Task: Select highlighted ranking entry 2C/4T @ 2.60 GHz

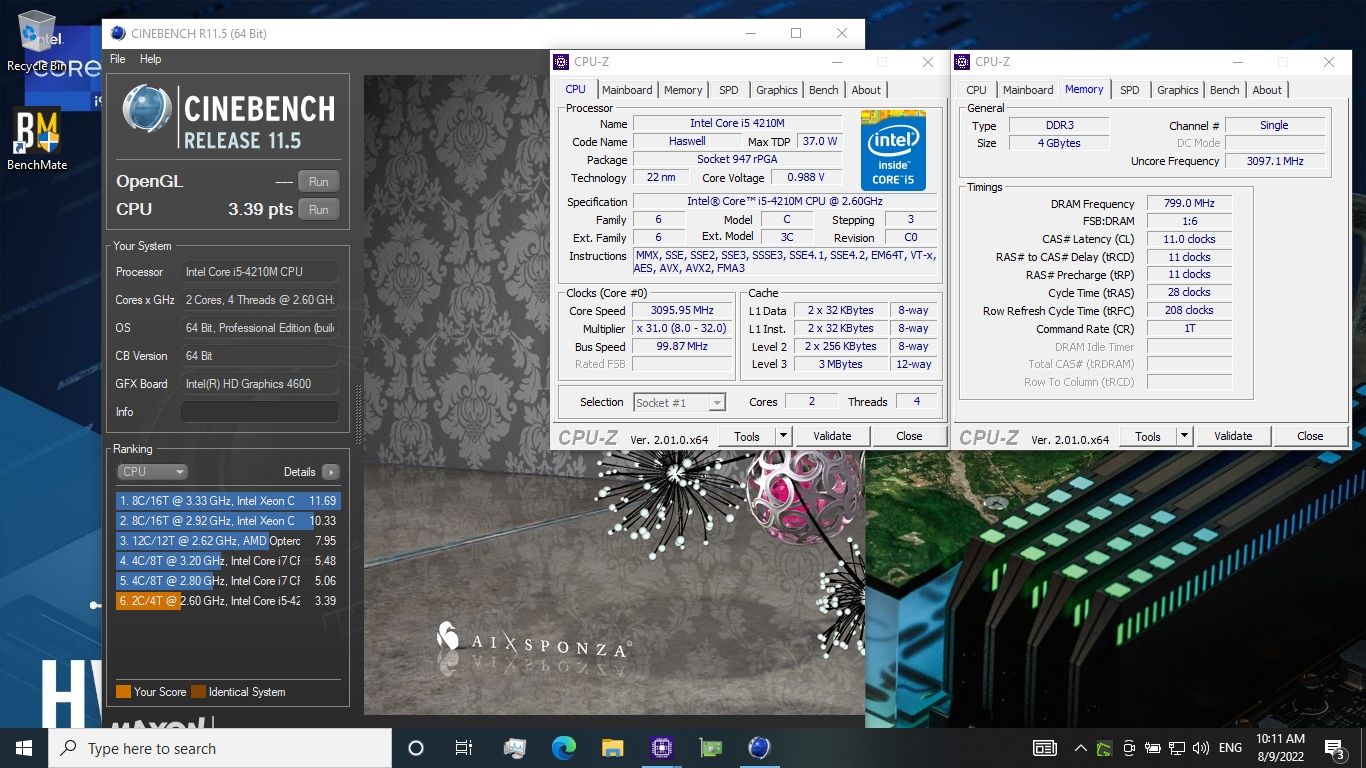Action: 228,601
